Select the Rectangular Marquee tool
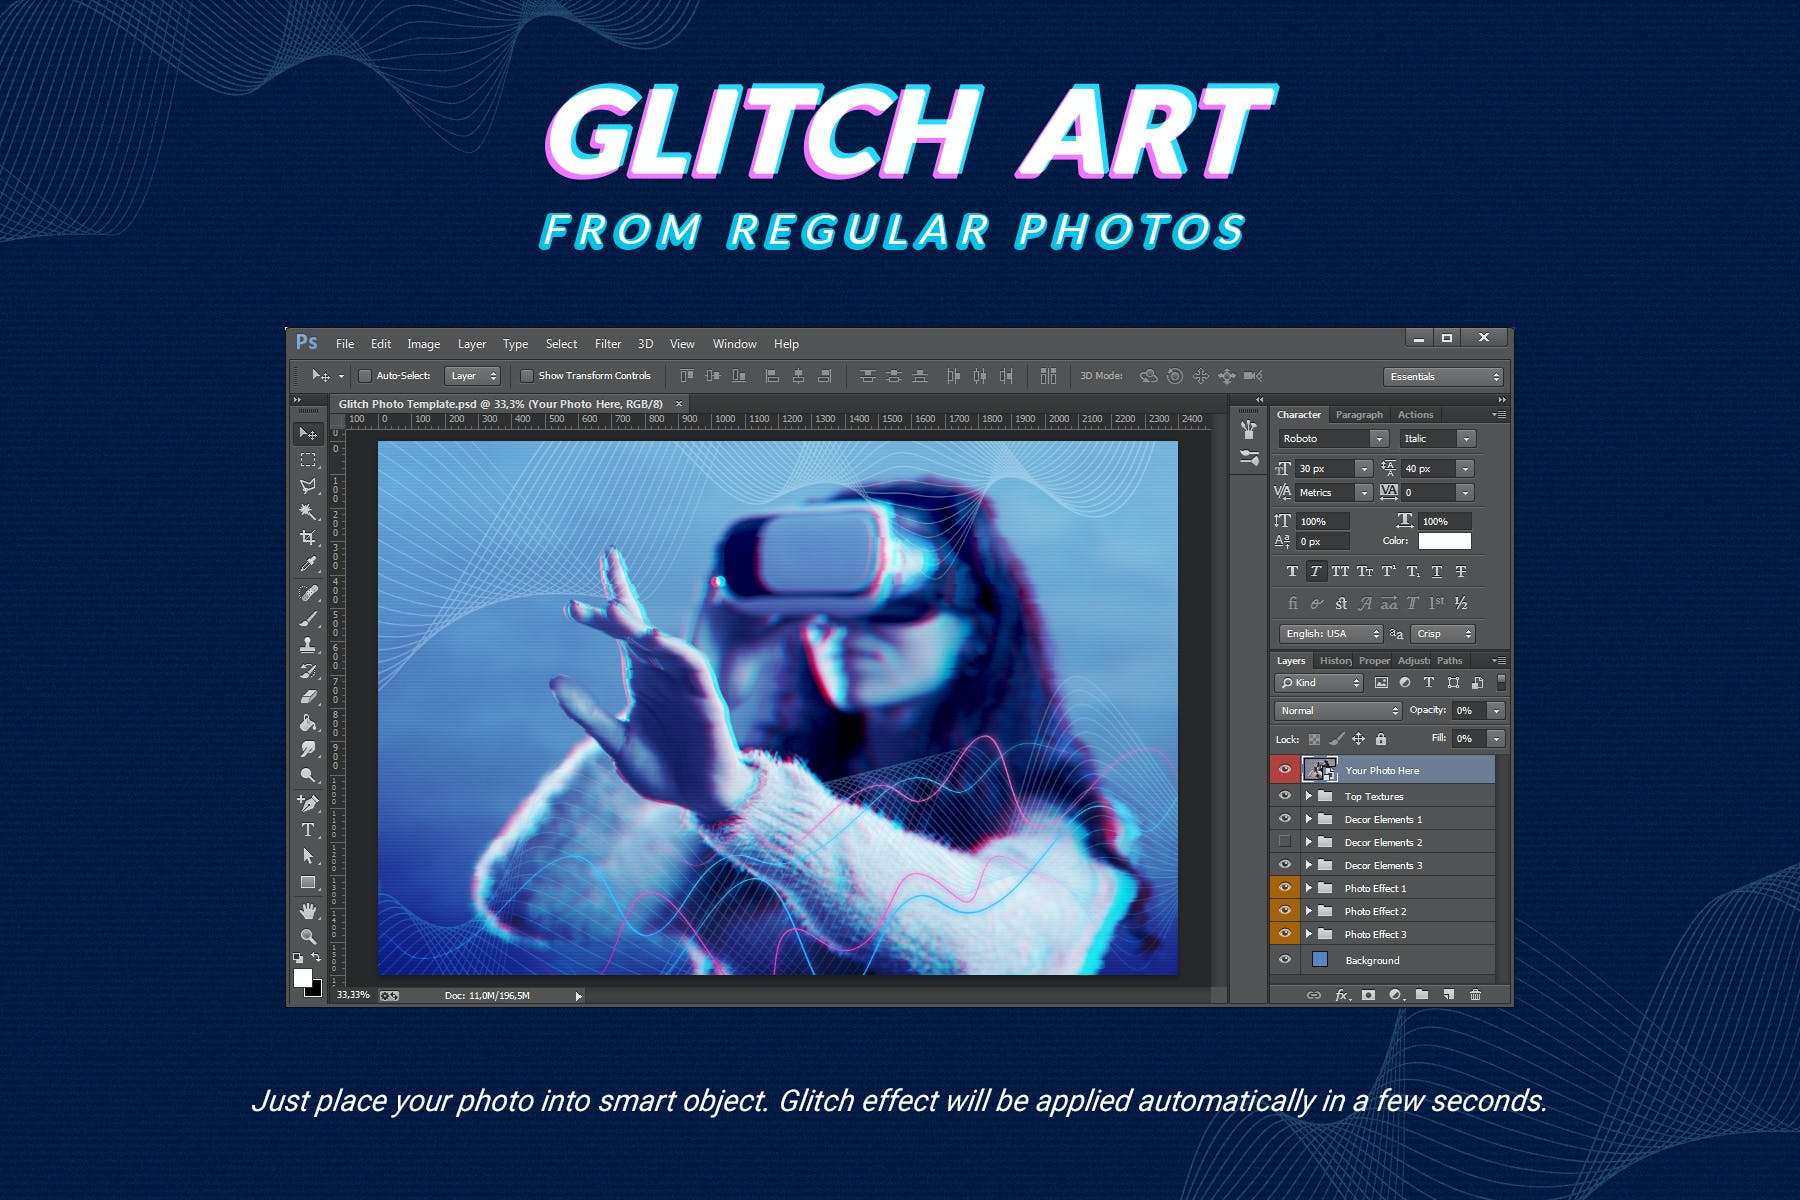Image resolution: width=1800 pixels, height=1200 pixels. click(308, 460)
